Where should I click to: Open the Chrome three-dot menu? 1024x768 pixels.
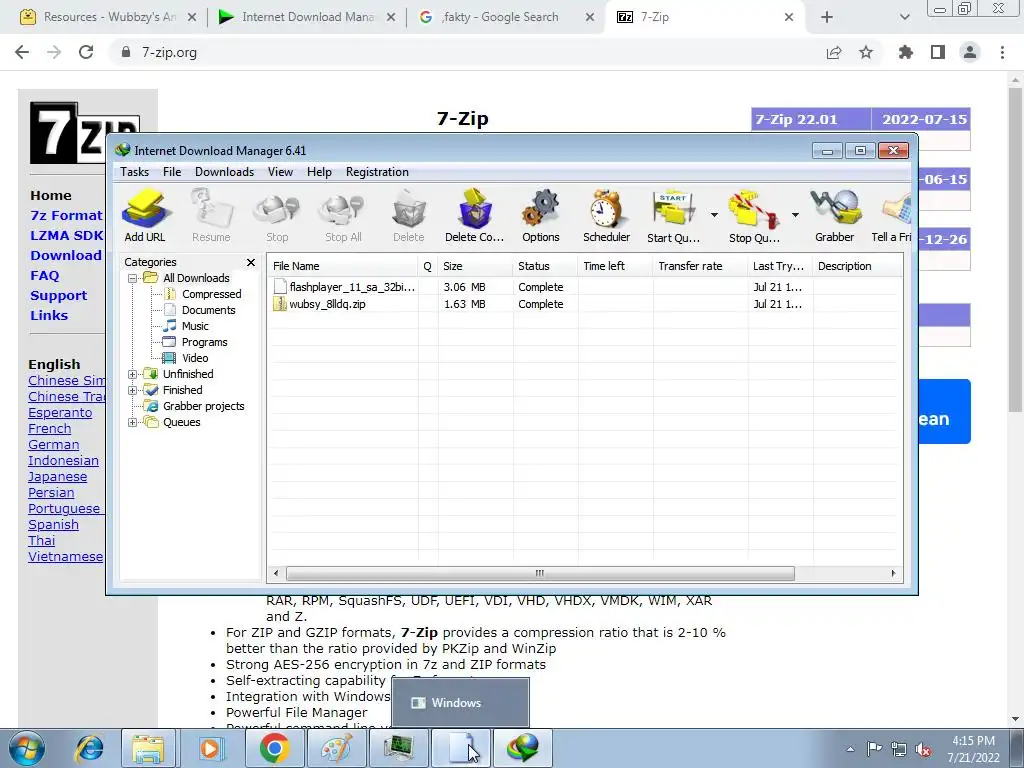tap(1002, 52)
